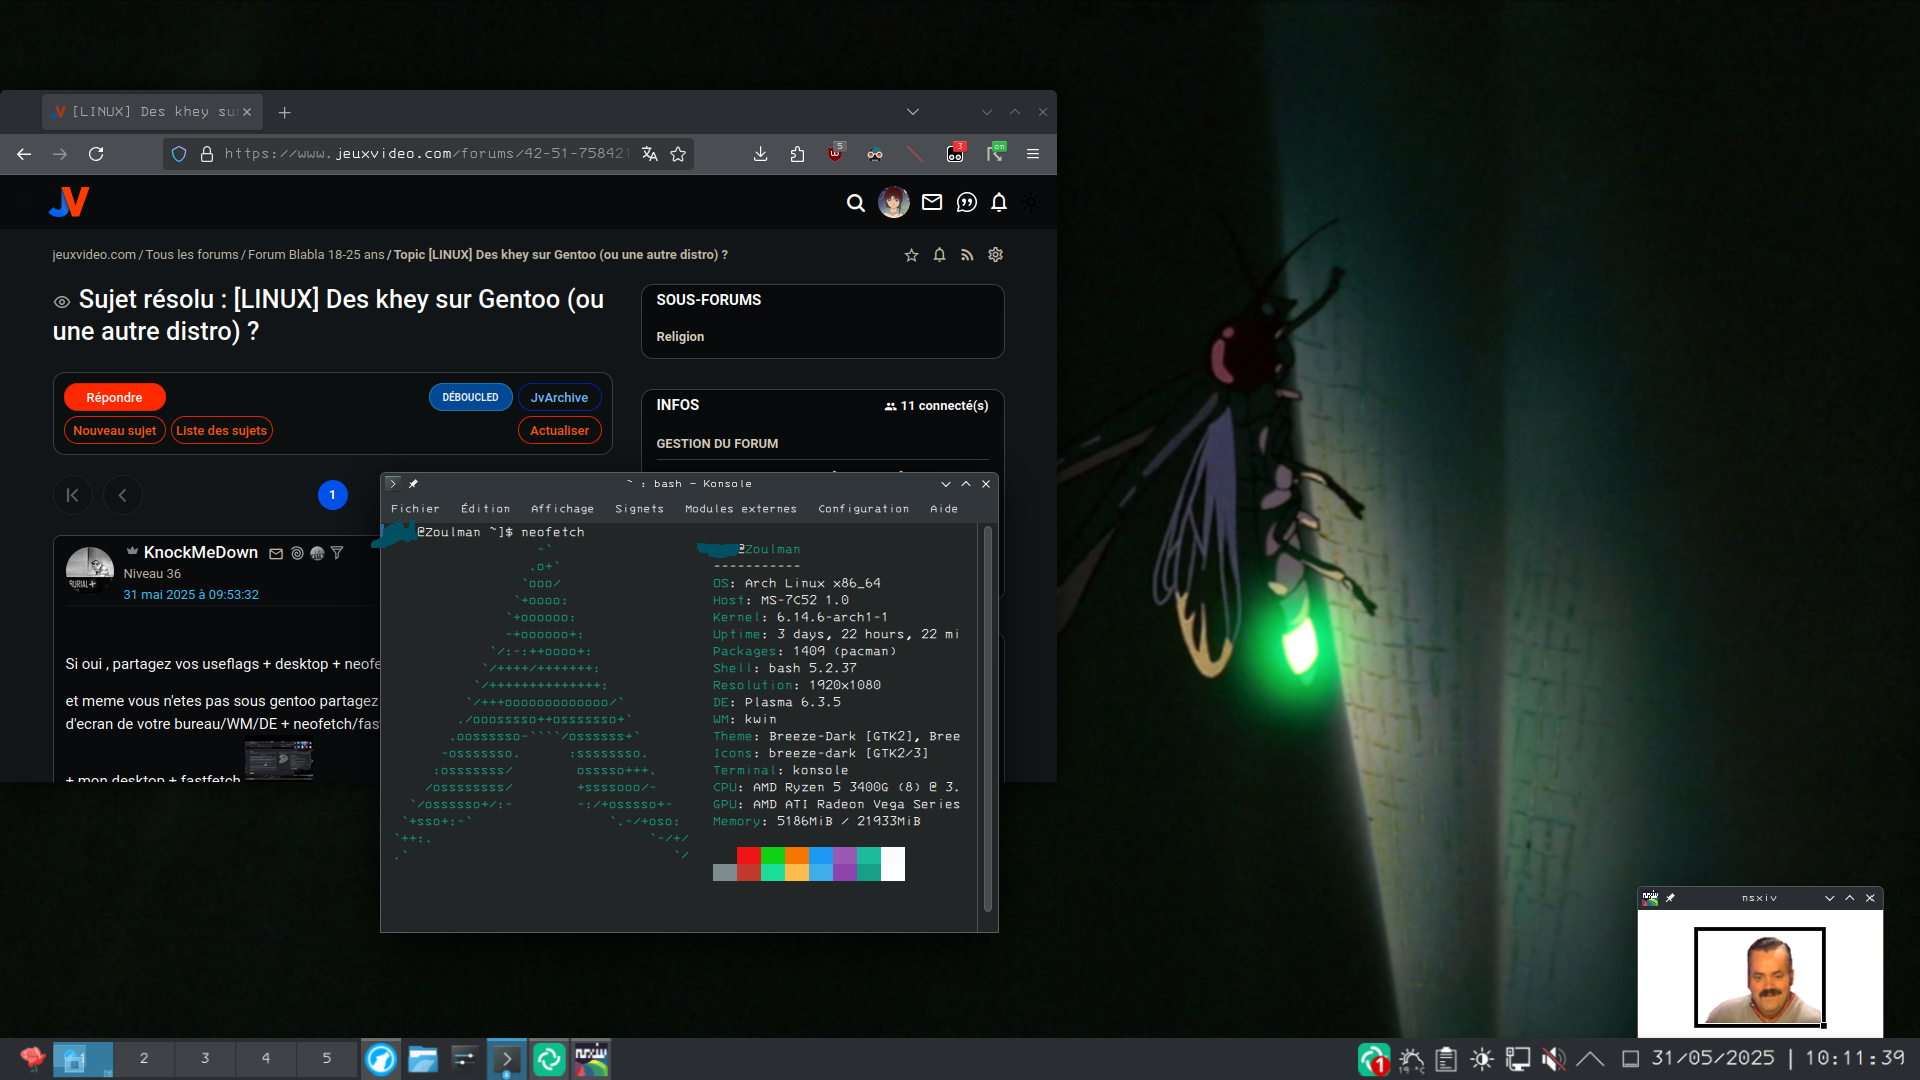Open Tous les forums breadcrumb link
The height and width of the screenshot is (1080, 1920).
(x=192, y=255)
